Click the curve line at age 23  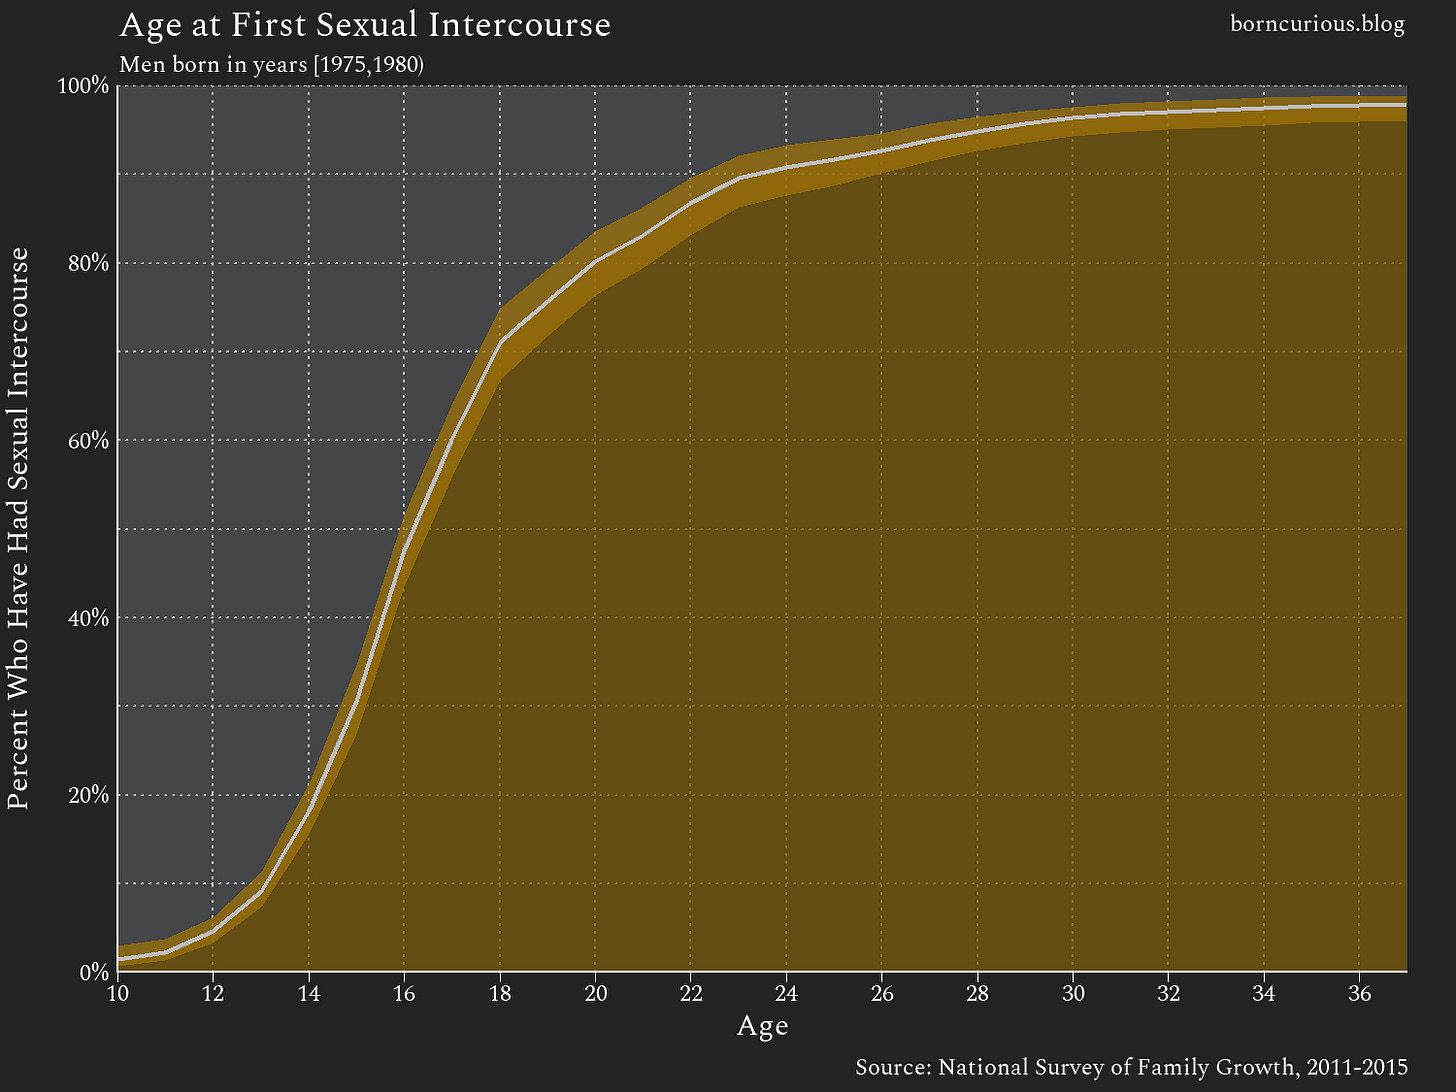click(739, 178)
